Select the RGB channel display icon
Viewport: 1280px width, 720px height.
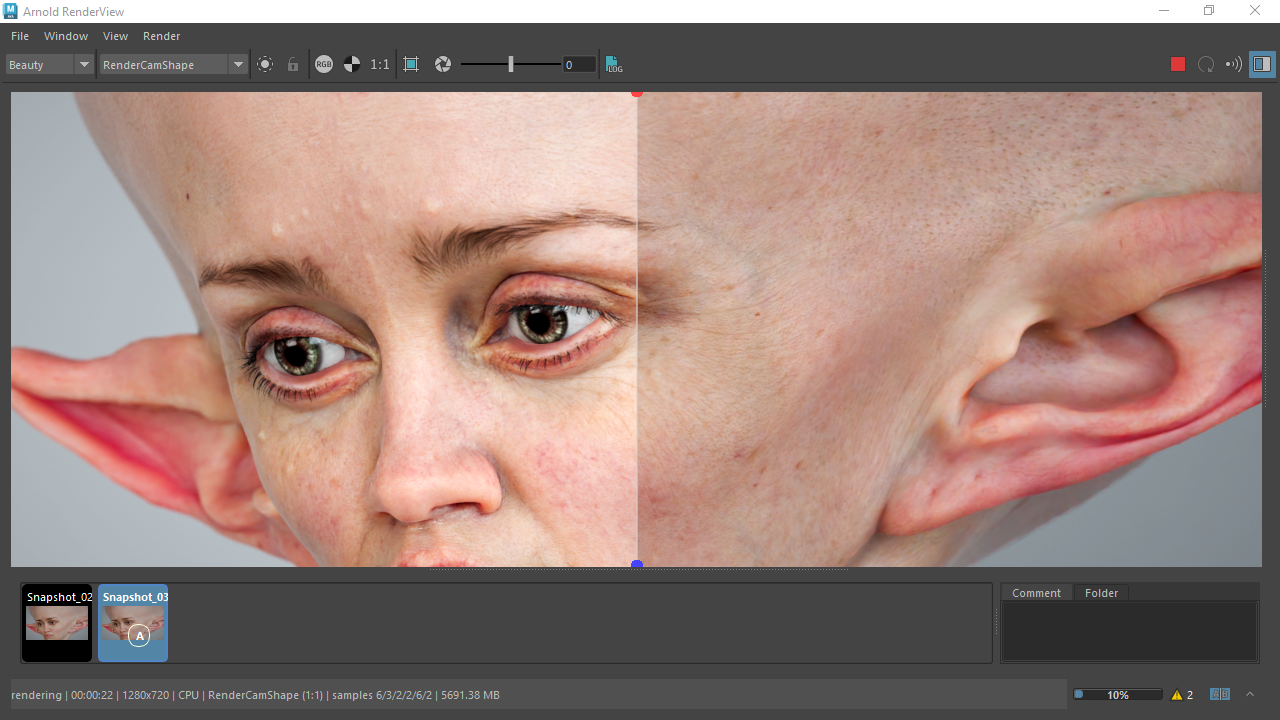tap(324, 64)
